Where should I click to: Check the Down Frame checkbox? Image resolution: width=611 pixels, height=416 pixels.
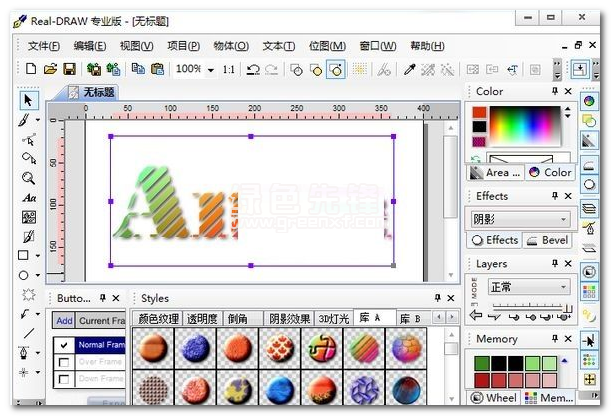click(64, 379)
